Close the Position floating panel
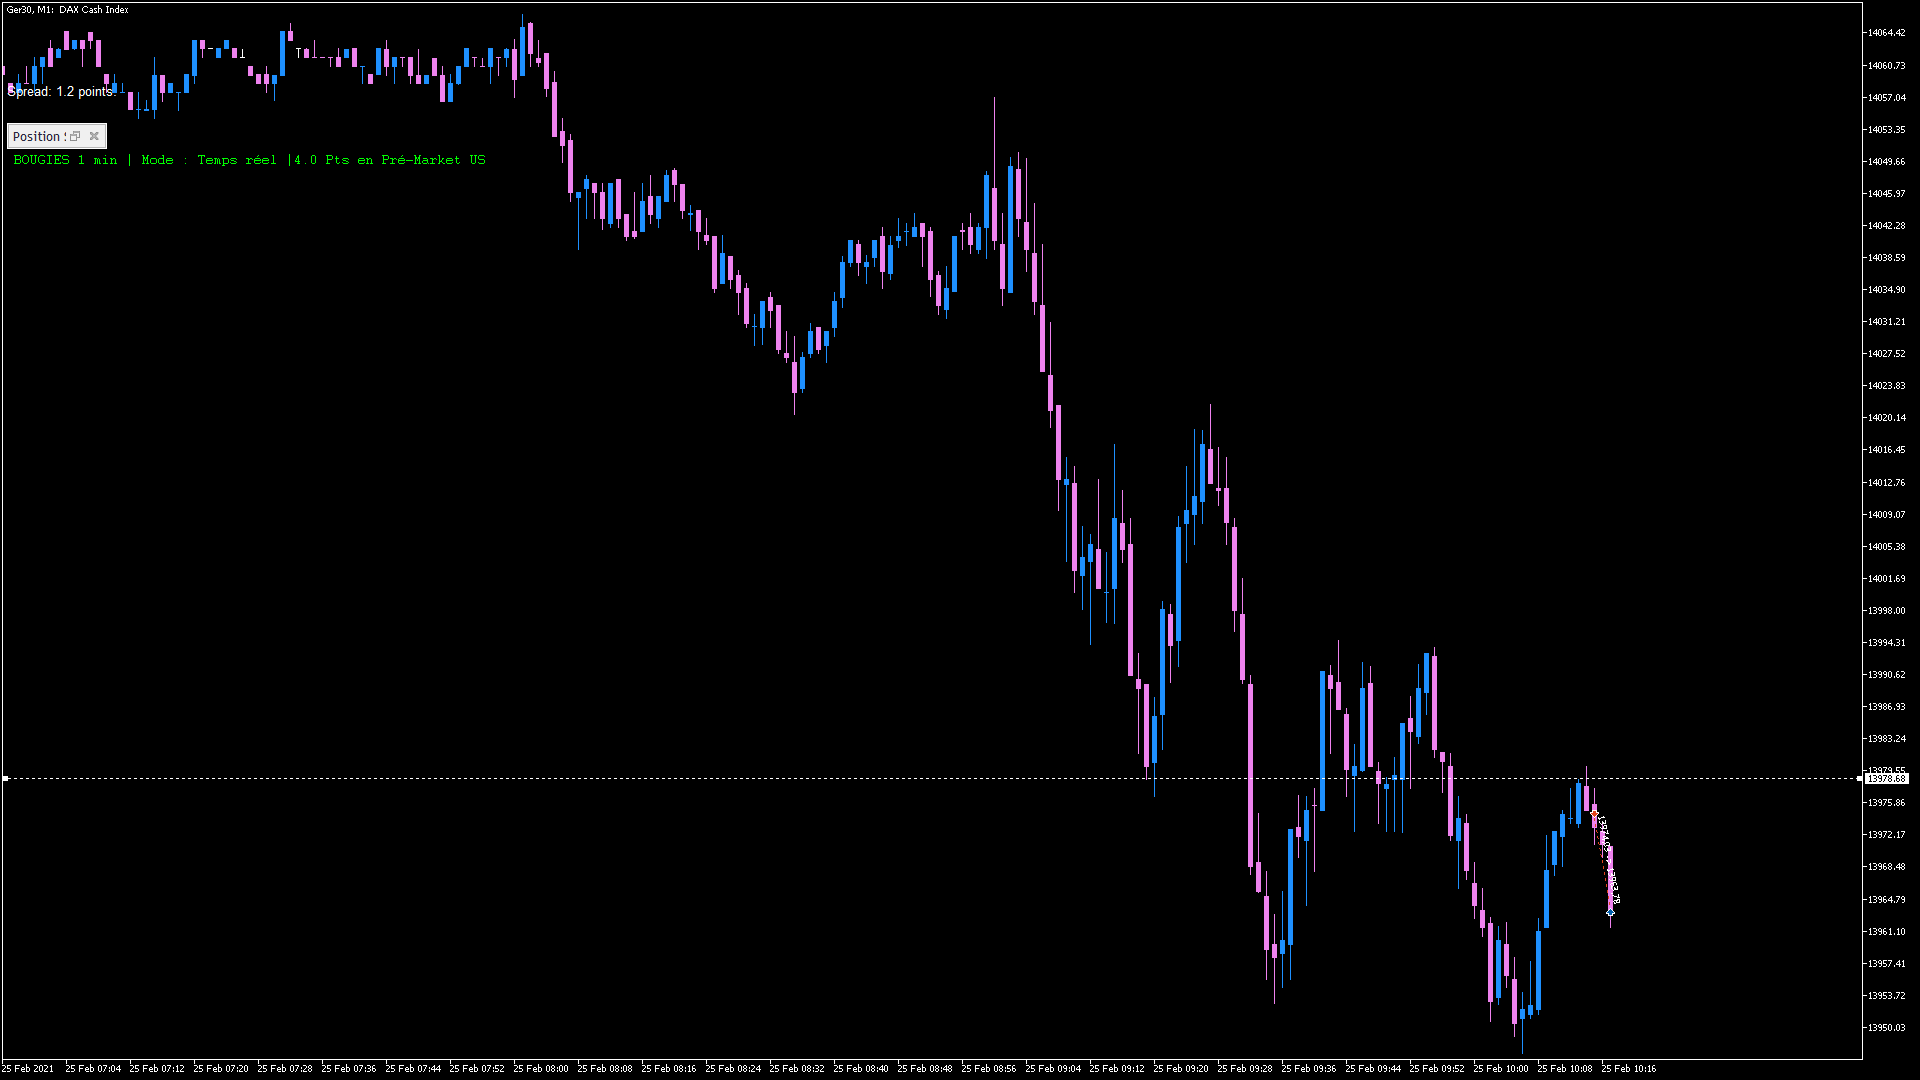Image resolution: width=1920 pixels, height=1080 pixels. (94, 136)
